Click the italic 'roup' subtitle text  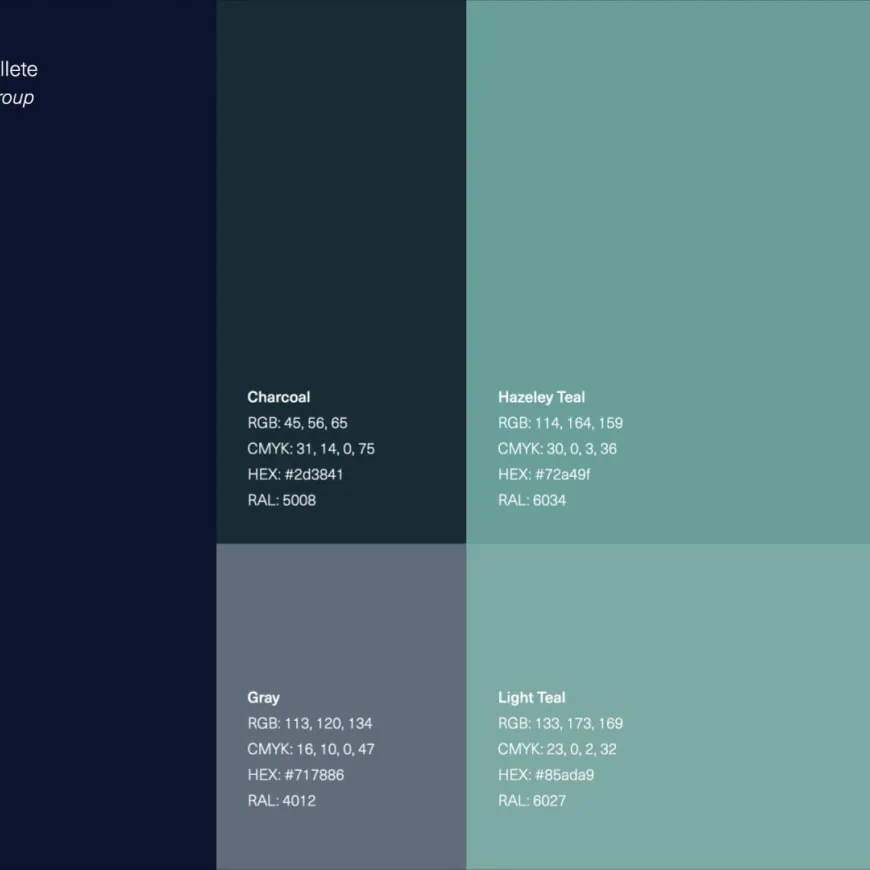click(x=17, y=98)
